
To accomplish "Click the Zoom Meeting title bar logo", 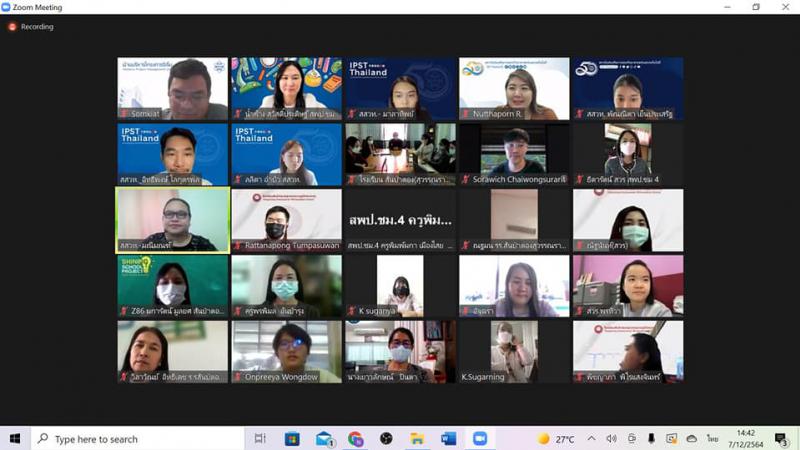I will point(6,7).
